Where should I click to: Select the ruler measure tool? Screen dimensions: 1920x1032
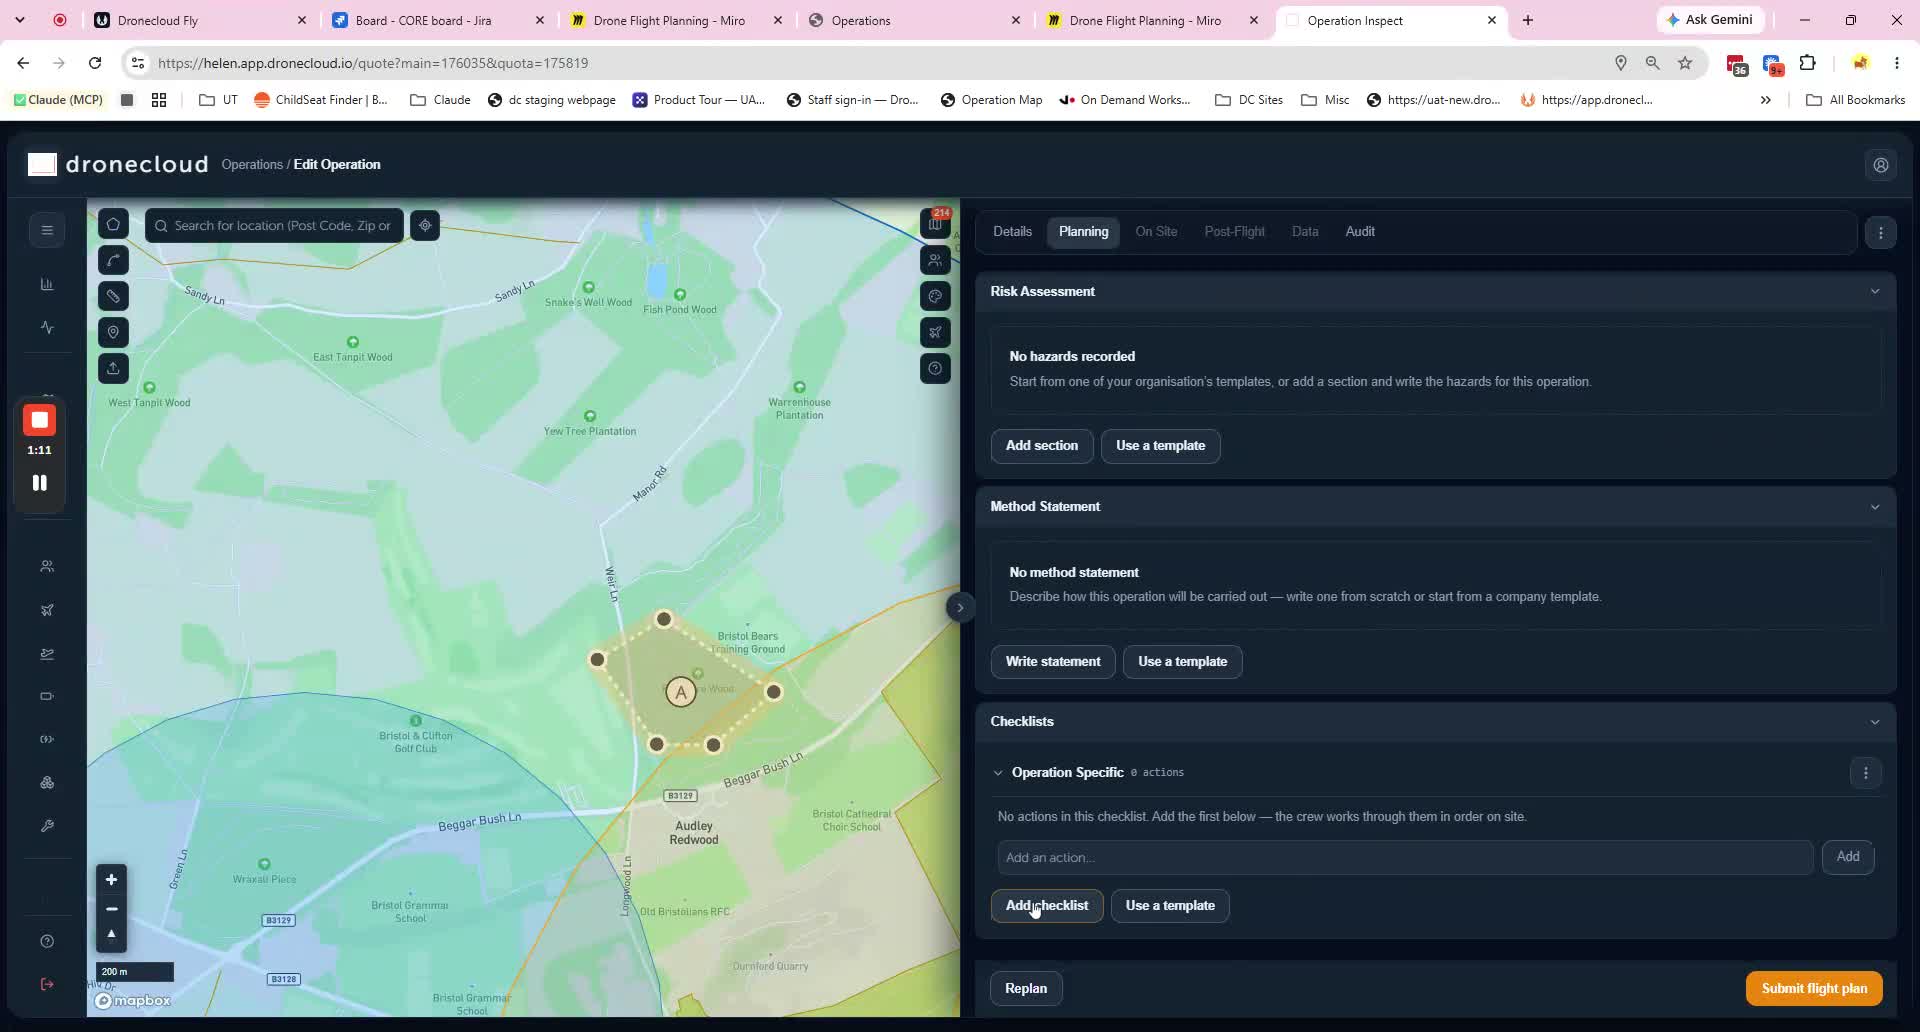pyautogui.click(x=113, y=297)
